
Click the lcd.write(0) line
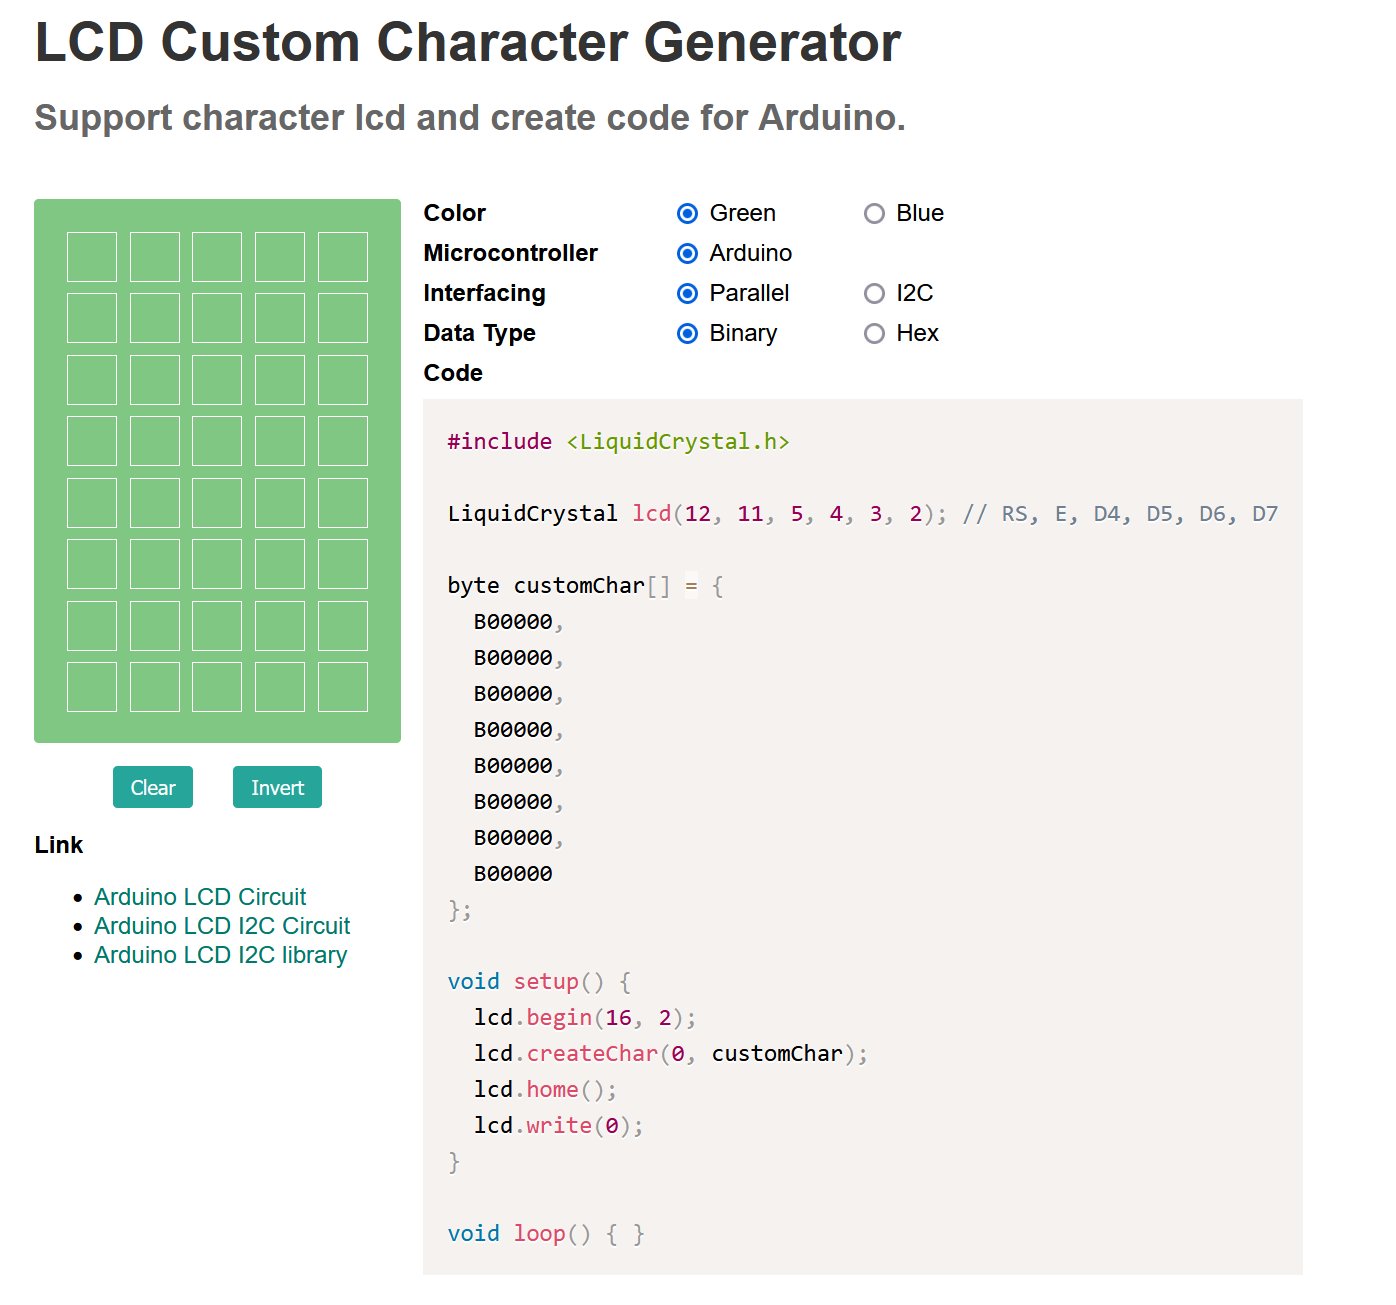point(558,1126)
